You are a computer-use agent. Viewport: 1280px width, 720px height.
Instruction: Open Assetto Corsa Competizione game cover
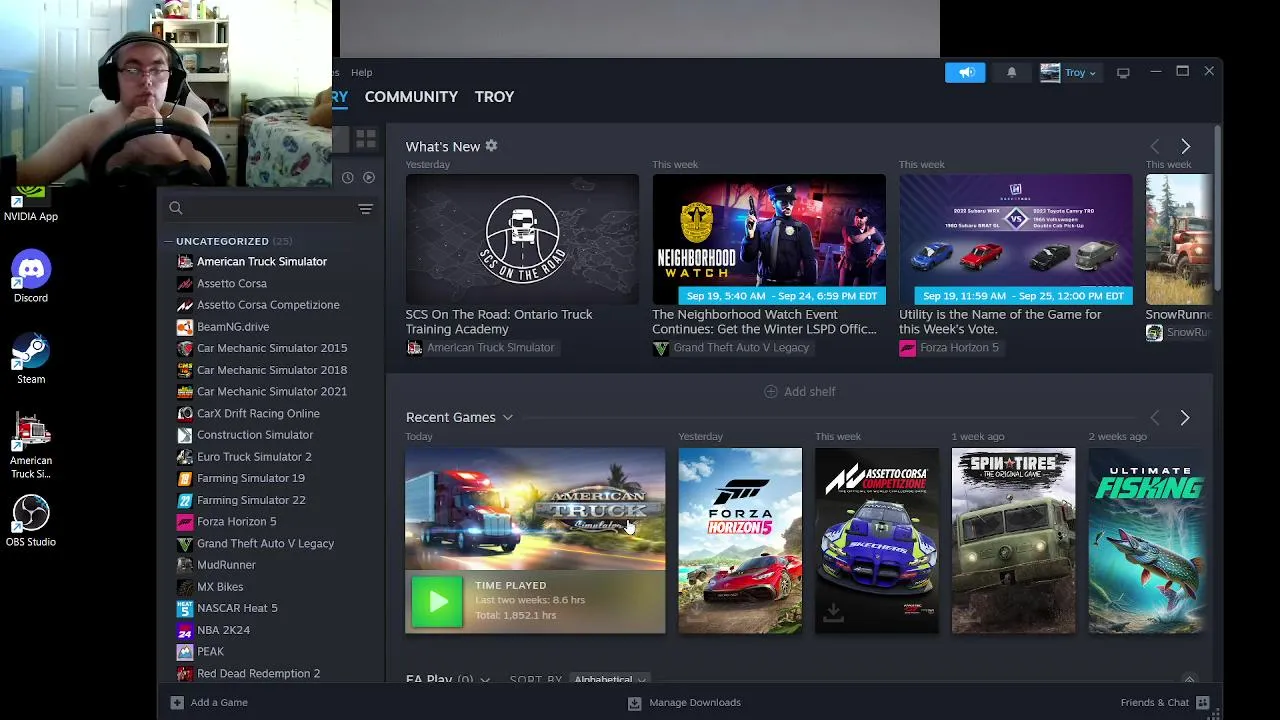click(x=877, y=540)
